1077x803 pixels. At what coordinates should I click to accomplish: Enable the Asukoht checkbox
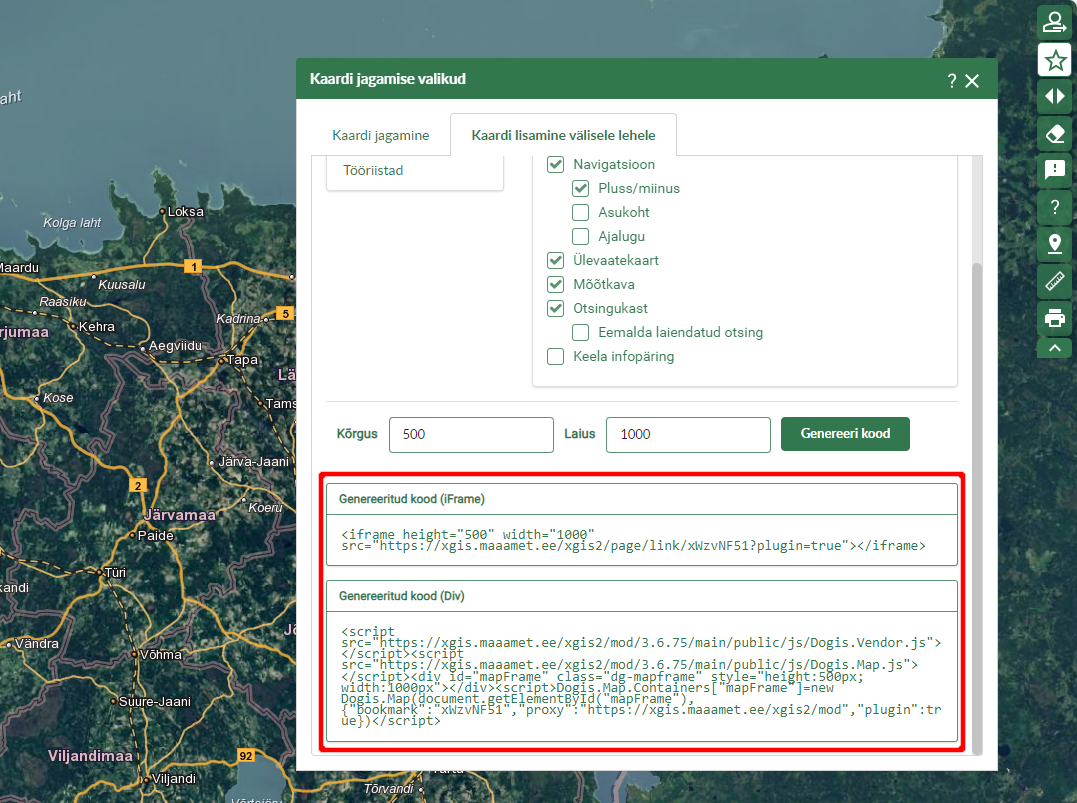[x=580, y=212]
